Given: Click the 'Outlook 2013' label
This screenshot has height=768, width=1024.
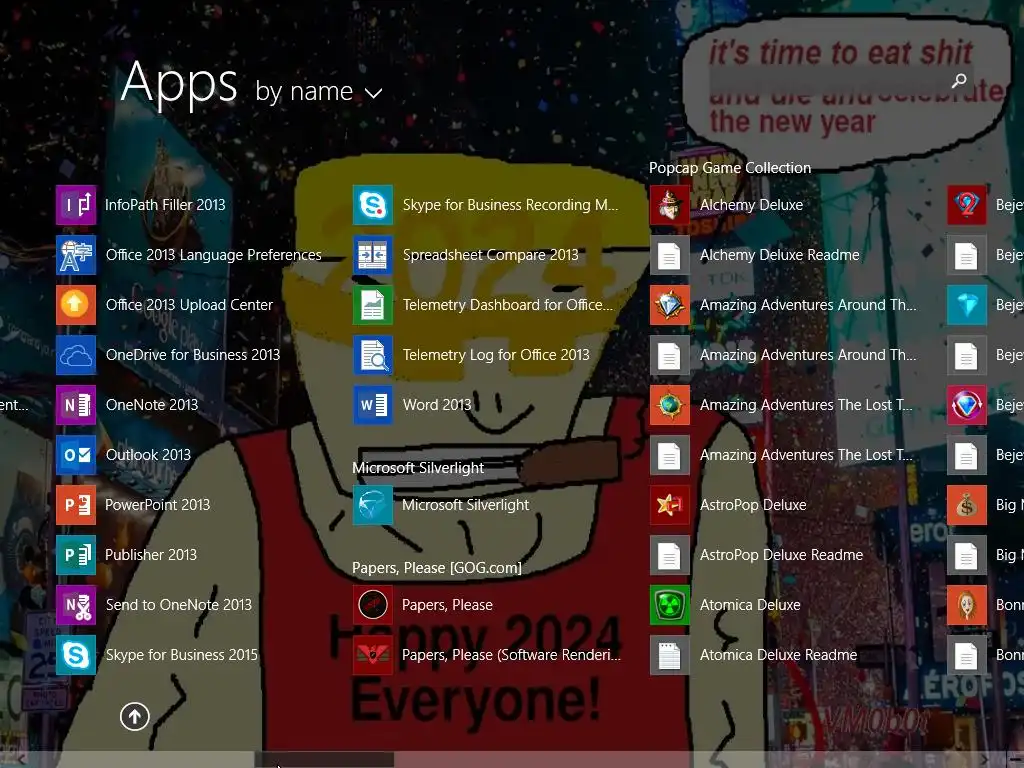Looking at the screenshot, I should [x=148, y=455].
